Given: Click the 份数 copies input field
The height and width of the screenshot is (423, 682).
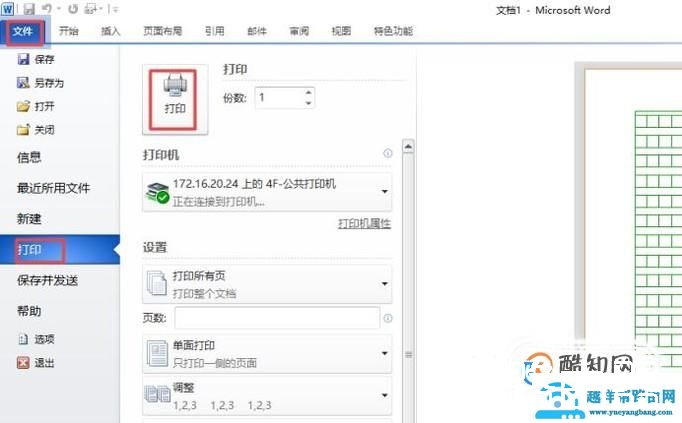Looking at the screenshot, I should 279,98.
